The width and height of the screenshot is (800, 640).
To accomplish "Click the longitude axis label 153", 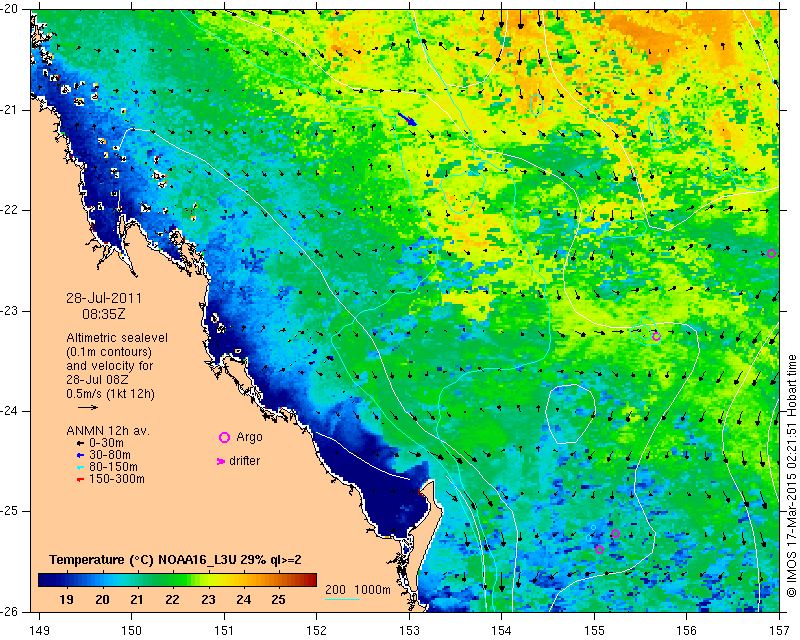I will tap(409, 631).
